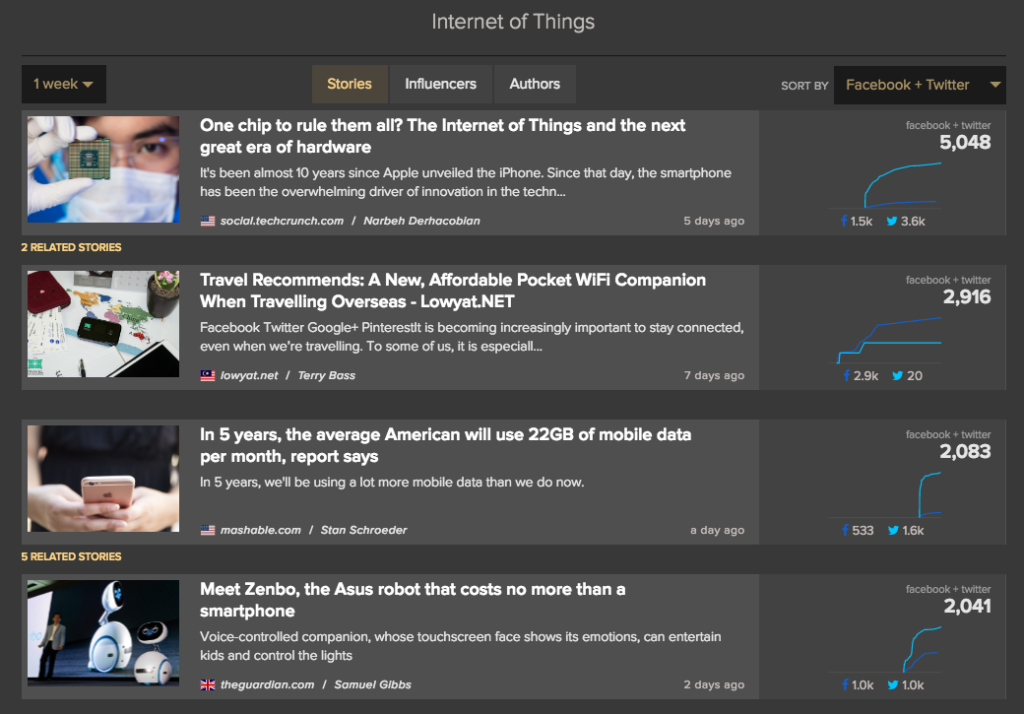Click the Twitter icon showing 3.6k shares

click(x=891, y=221)
